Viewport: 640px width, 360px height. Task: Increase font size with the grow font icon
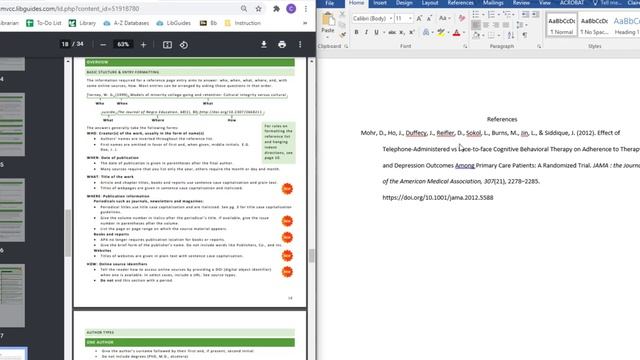(420, 18)
